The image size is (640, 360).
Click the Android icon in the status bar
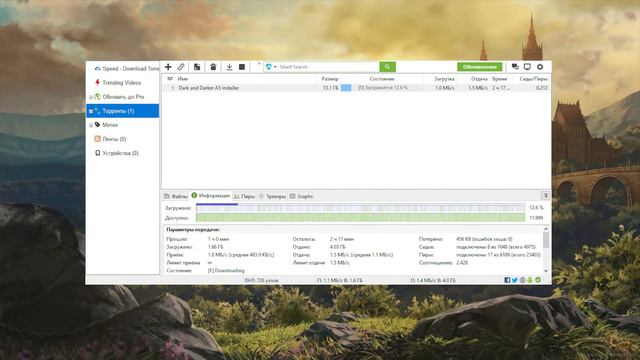tap(530, 280)
